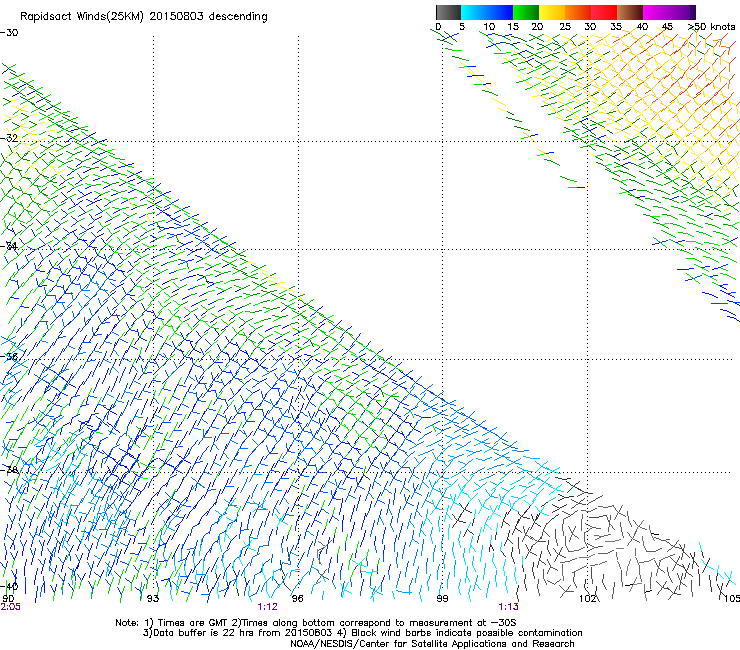Select the '20' legend scale label
Image resolution: width=740 pixels, height=650 pixels.
pos(537,26)
